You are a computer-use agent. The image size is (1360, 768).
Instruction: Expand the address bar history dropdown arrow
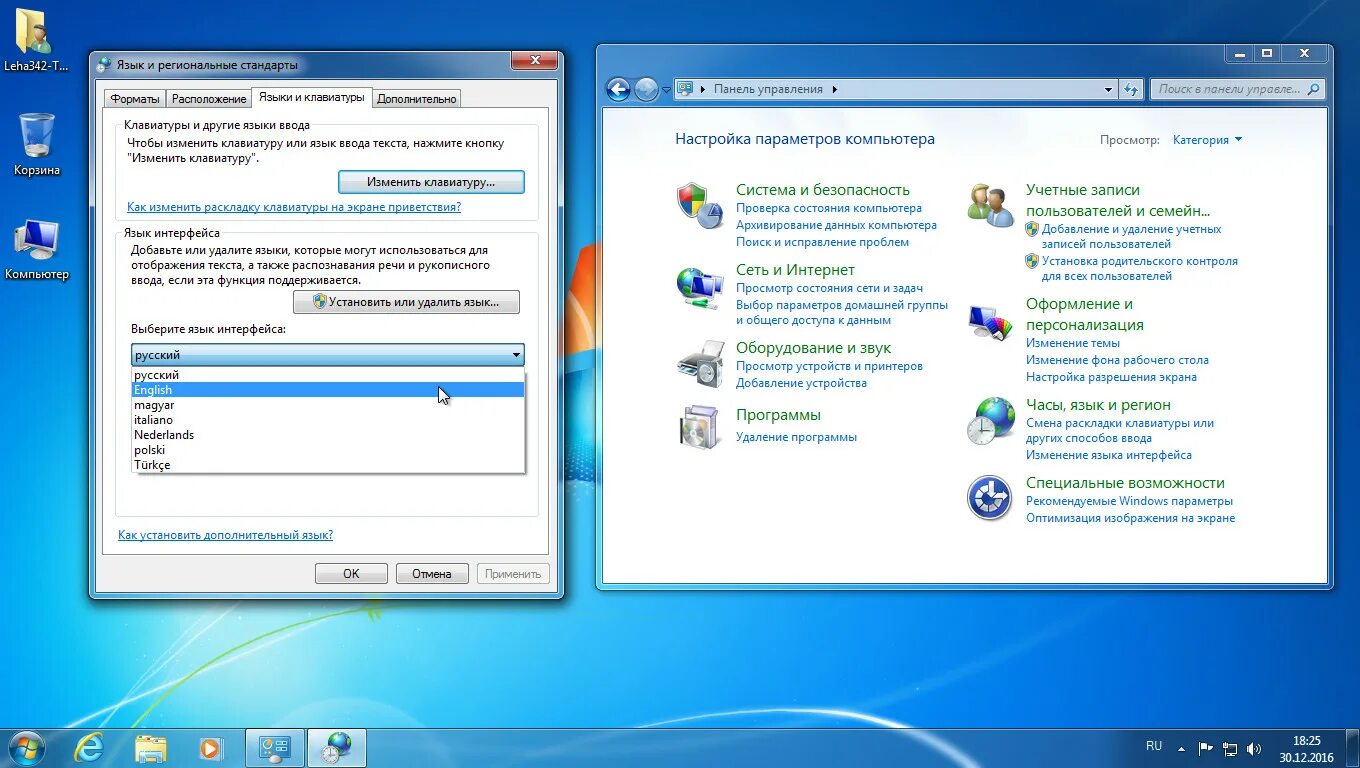[1108, 89]
